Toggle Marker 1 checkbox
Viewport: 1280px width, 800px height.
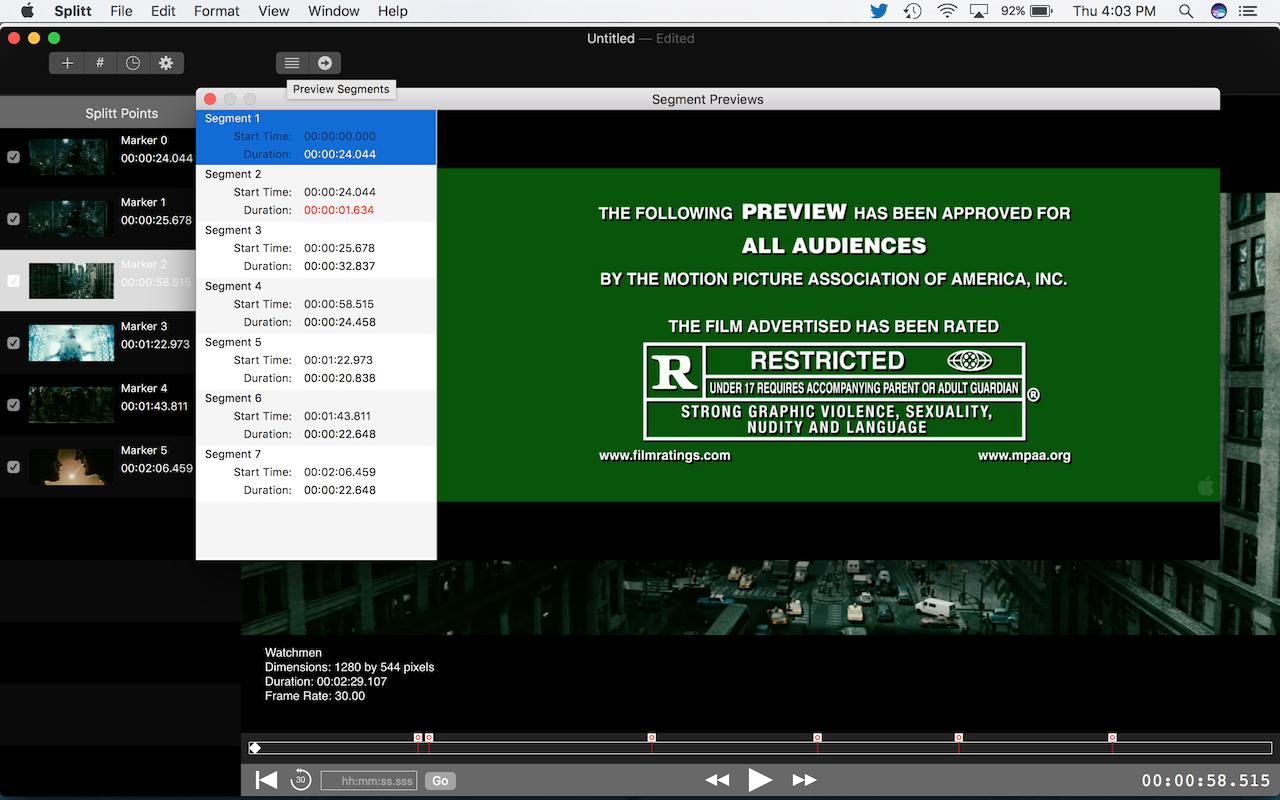coord(13,219)
